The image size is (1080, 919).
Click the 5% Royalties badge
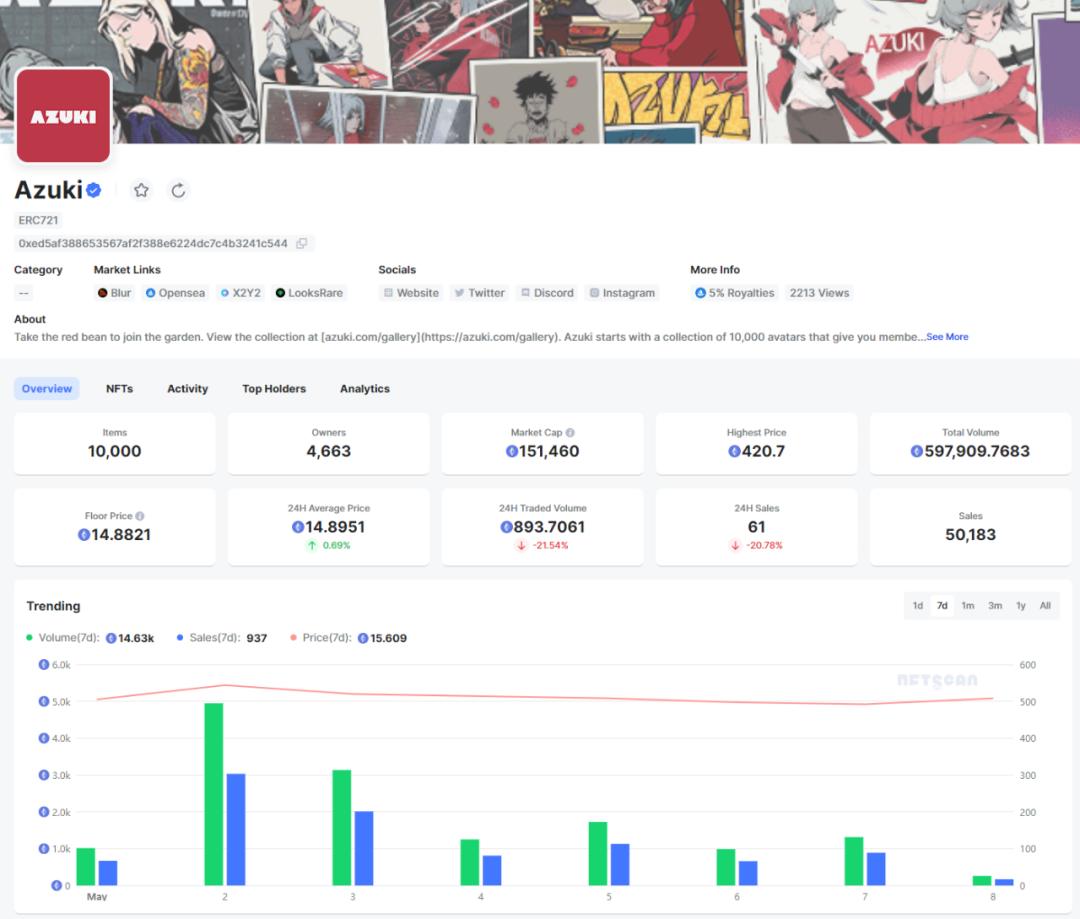[735, 293]
